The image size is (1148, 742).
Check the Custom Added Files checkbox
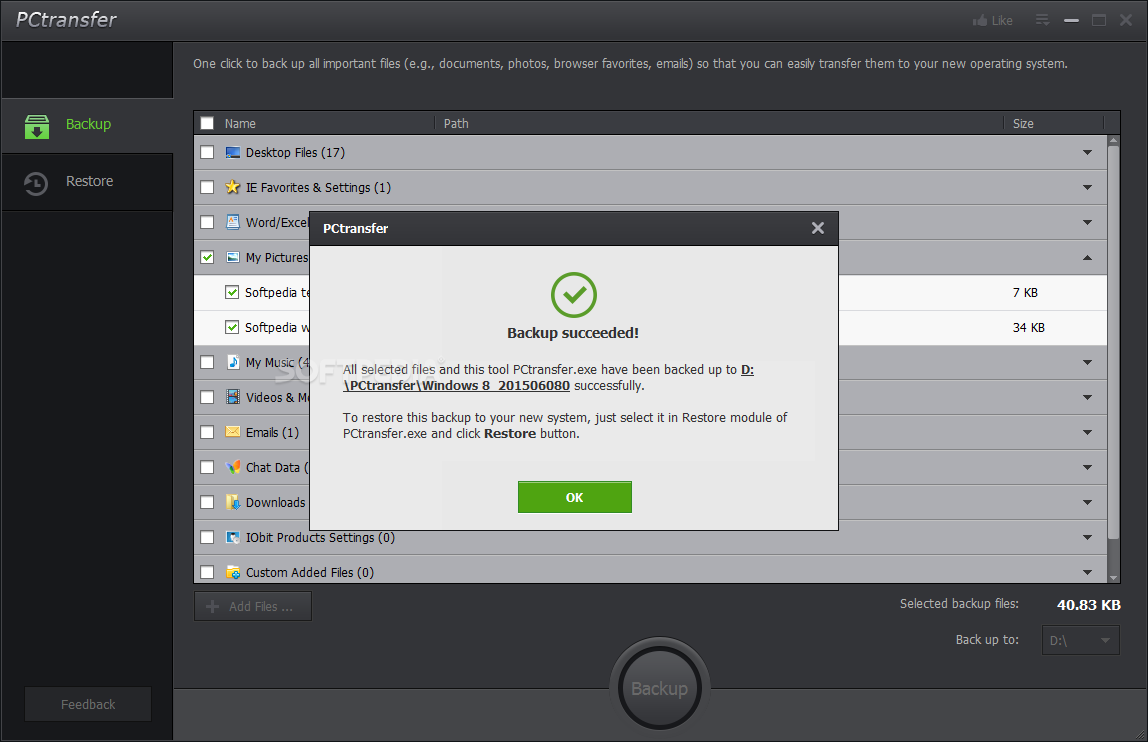point(207,573)
